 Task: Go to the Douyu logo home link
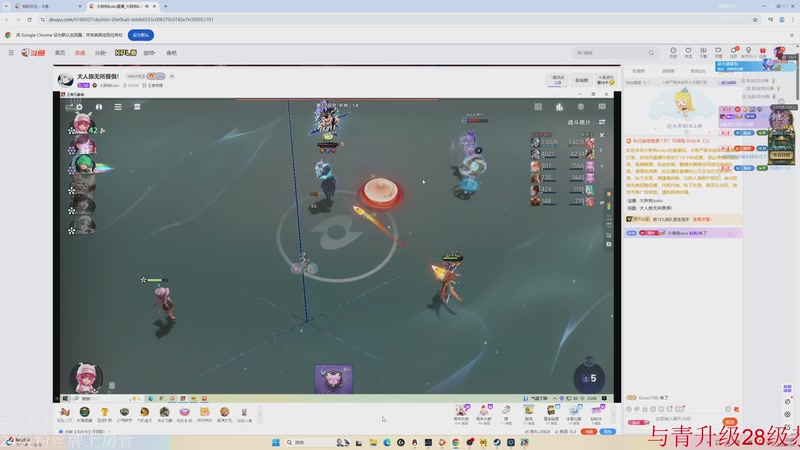pos(33,53)
